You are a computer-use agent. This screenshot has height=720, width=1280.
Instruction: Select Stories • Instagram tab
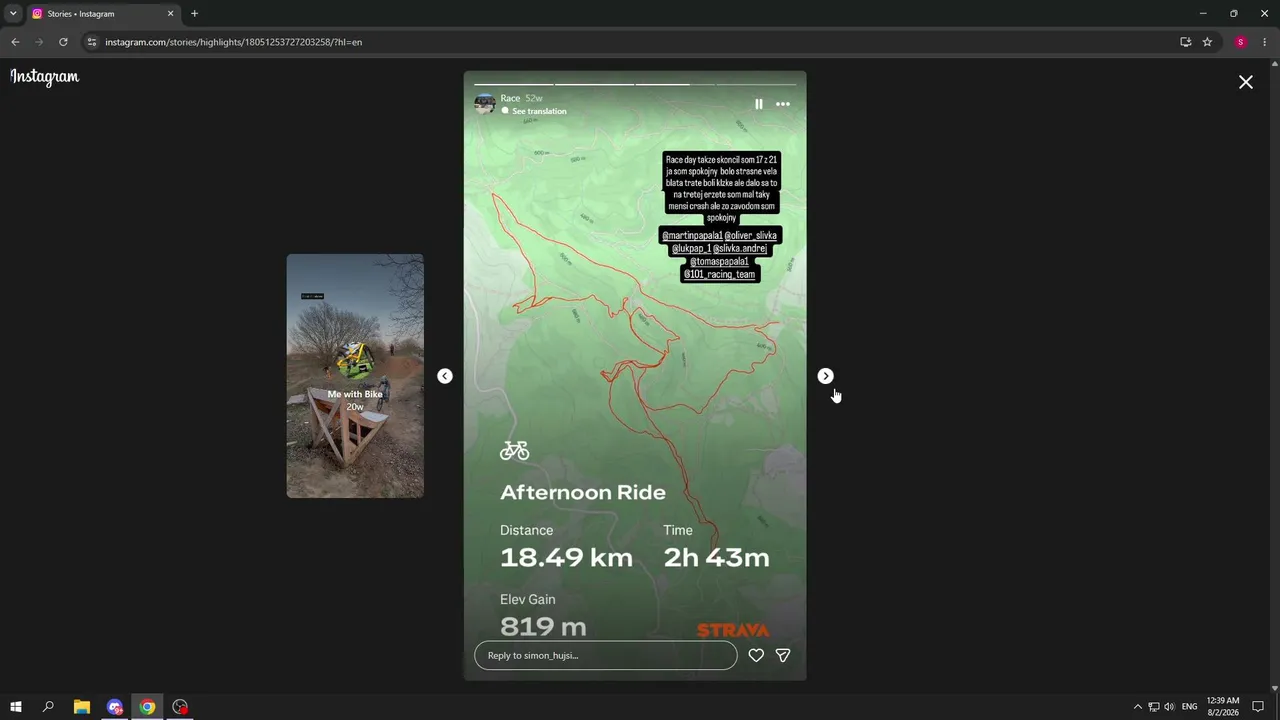coord(103,14)
